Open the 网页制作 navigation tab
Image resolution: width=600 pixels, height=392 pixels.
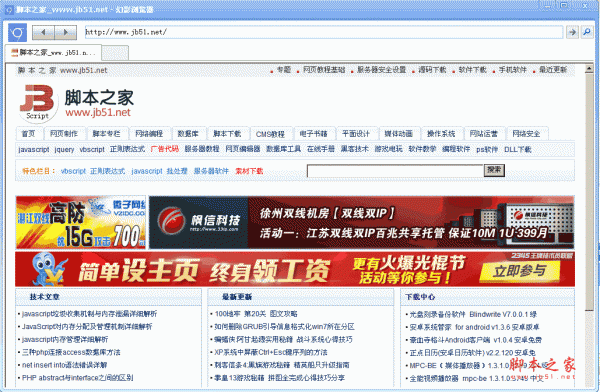(64, 134)
